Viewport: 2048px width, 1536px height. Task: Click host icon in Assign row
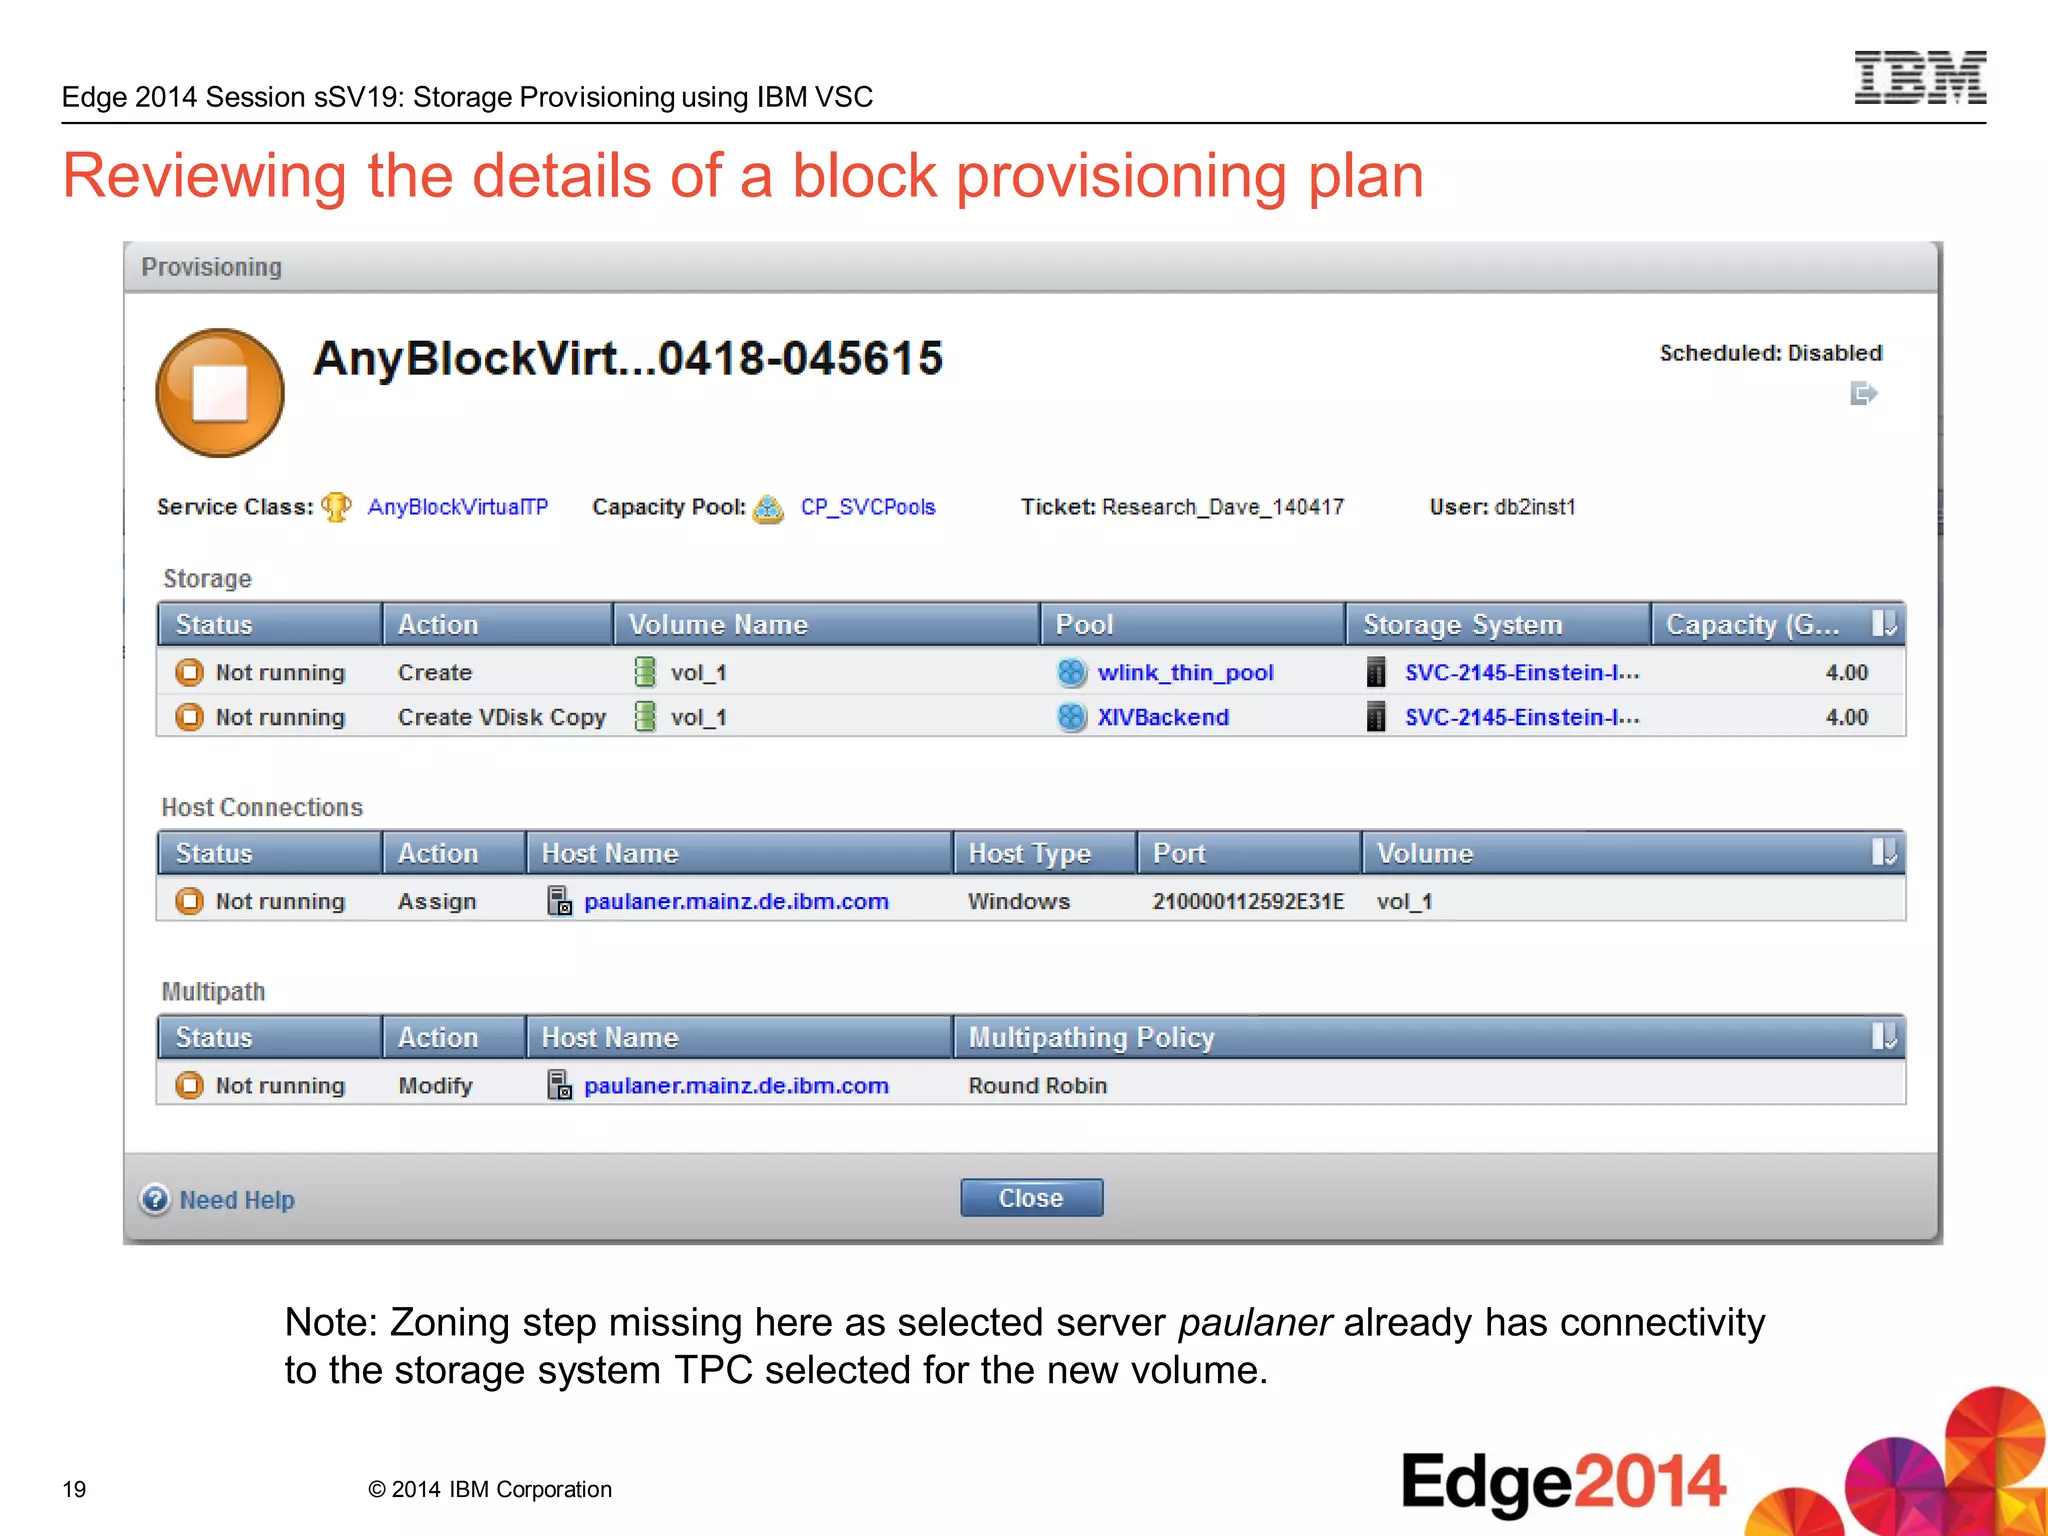tap(559, 901)
